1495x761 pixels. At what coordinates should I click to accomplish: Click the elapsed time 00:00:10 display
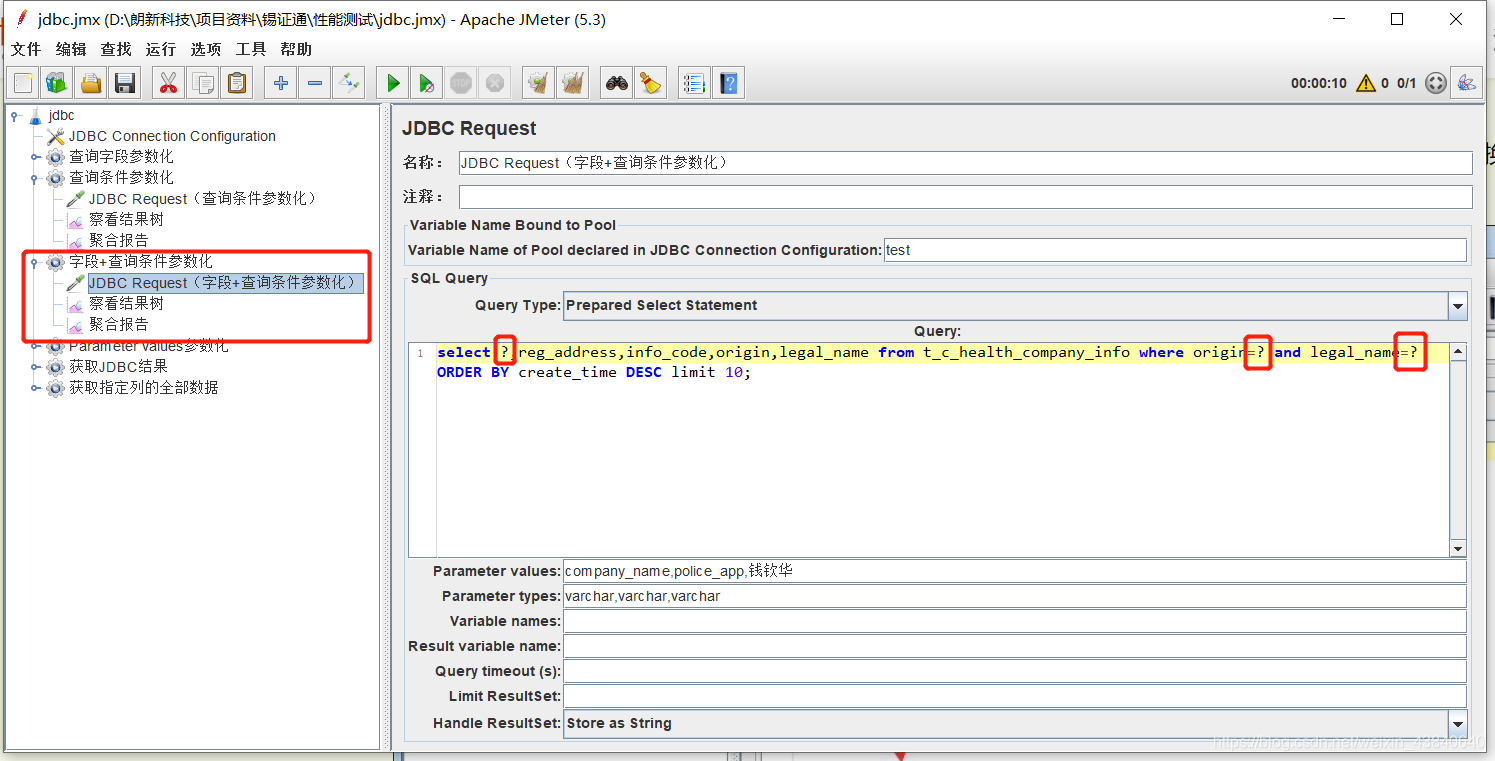[1319, 83]
